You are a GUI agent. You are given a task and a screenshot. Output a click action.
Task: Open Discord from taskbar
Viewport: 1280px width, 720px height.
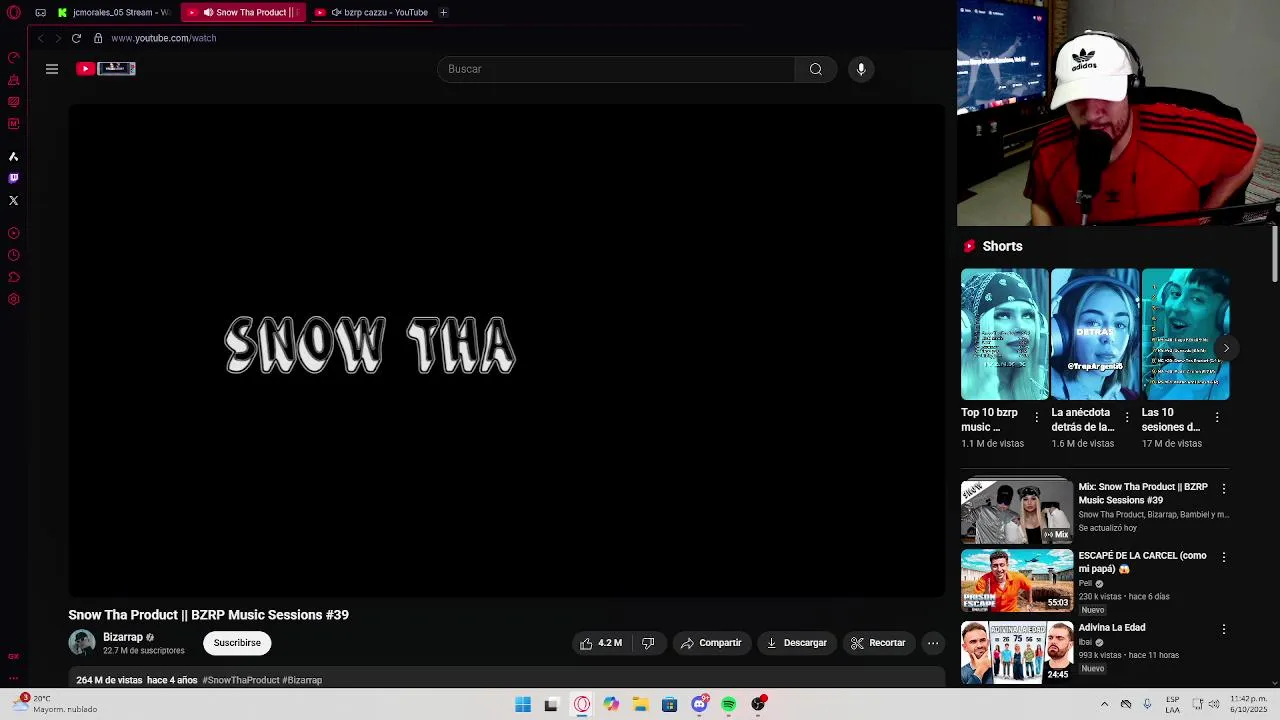pyautogui.click(x=699, y=704)
